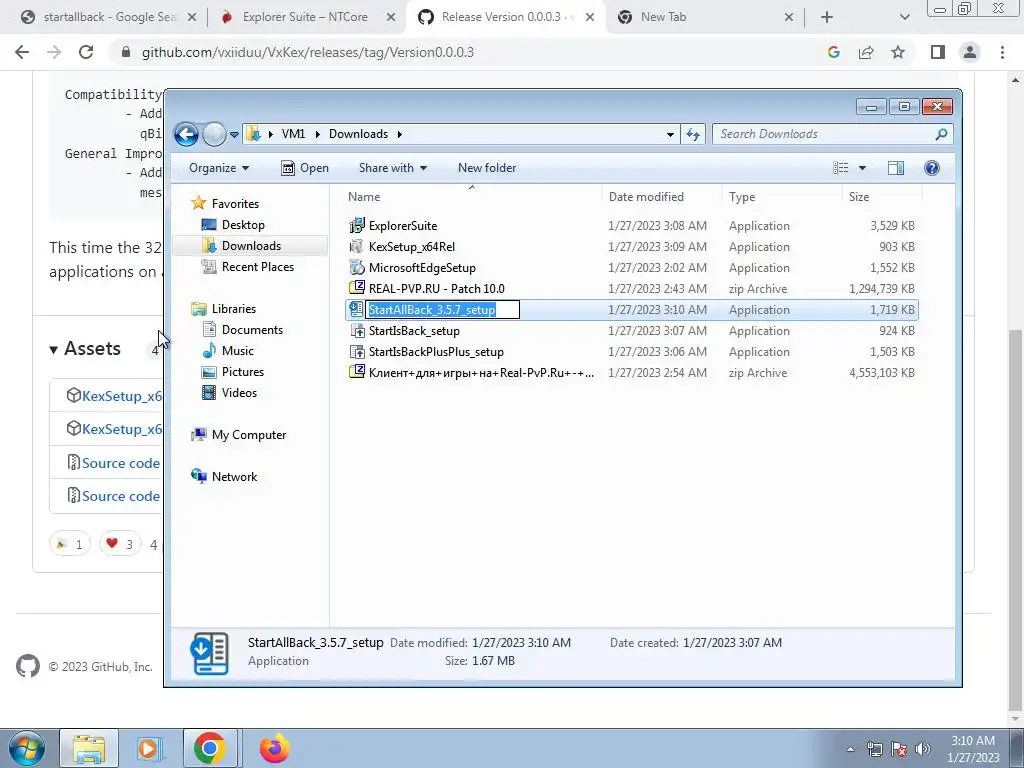
Task: Select the Клиент+для+игры zip archive icon
Action: coord(357,372)
